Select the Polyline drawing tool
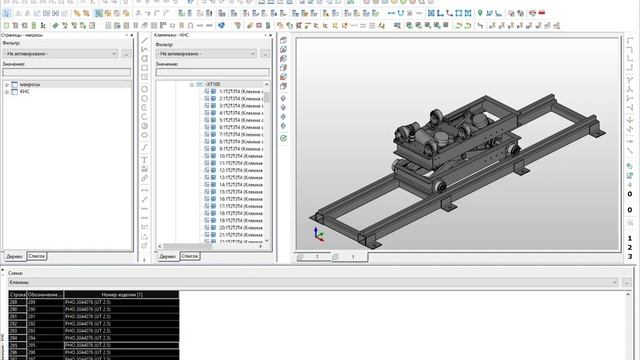Viewport: 640px width, 360px height. pyautogui.click(x=144, y=49)
